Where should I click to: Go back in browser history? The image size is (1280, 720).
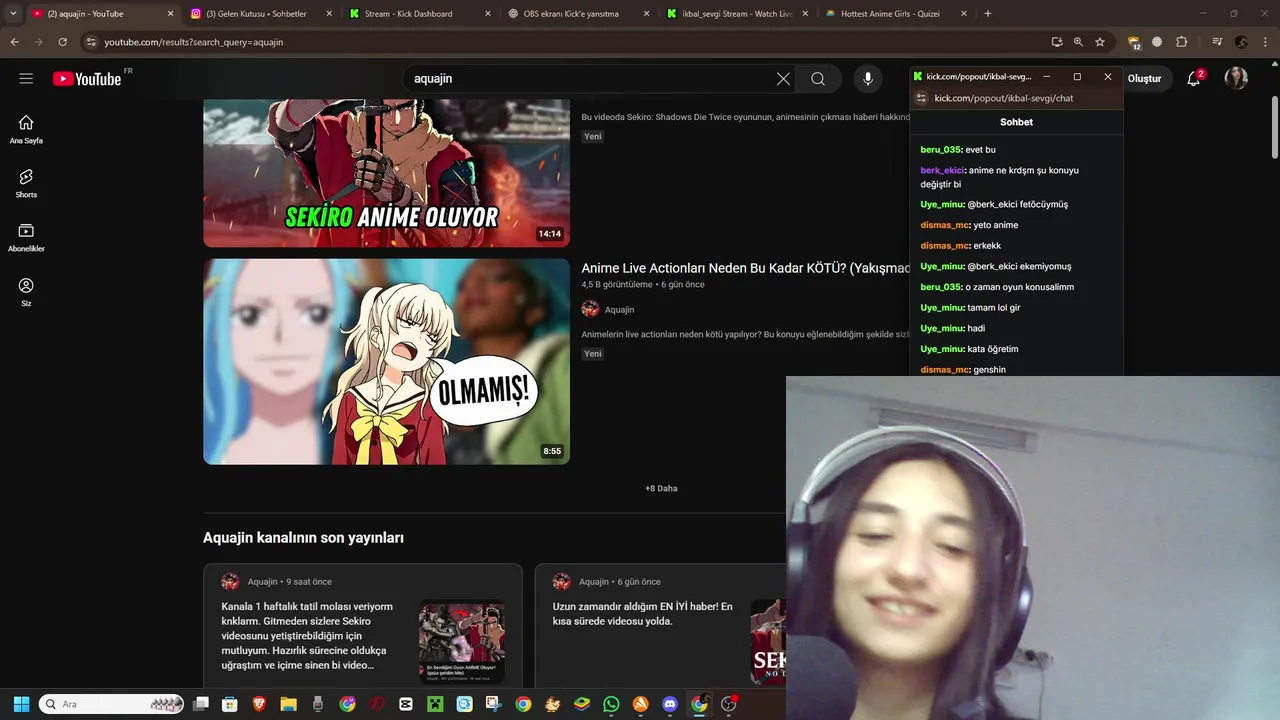14,42
